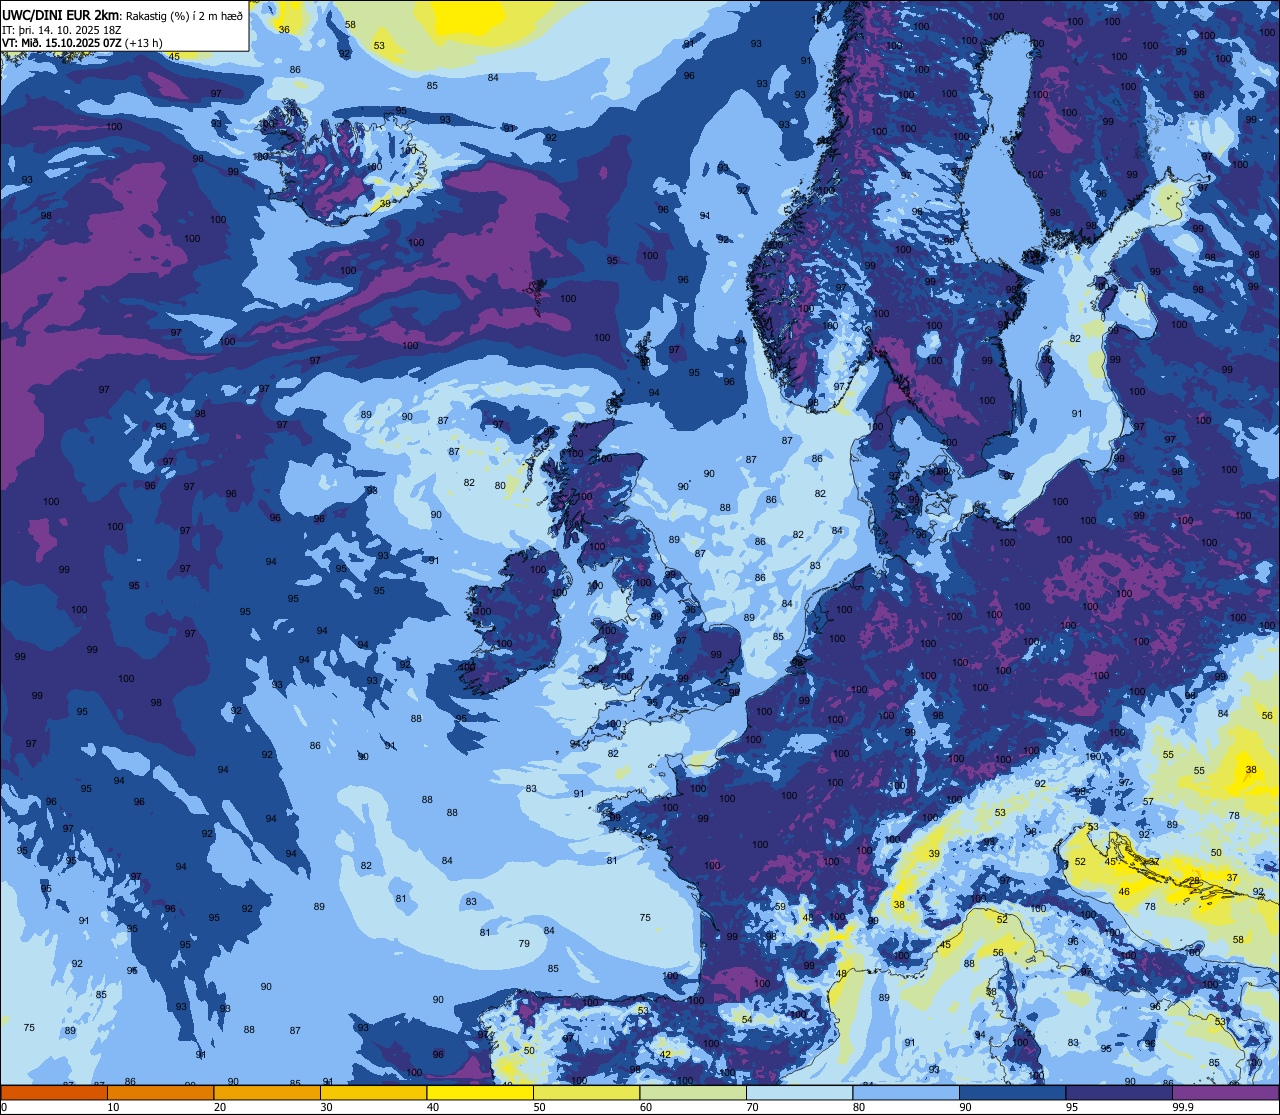Click the 'UWC/DINI EUR 2km' title text
Viewport: 1280px width, 1115px height.
[60, 14]
